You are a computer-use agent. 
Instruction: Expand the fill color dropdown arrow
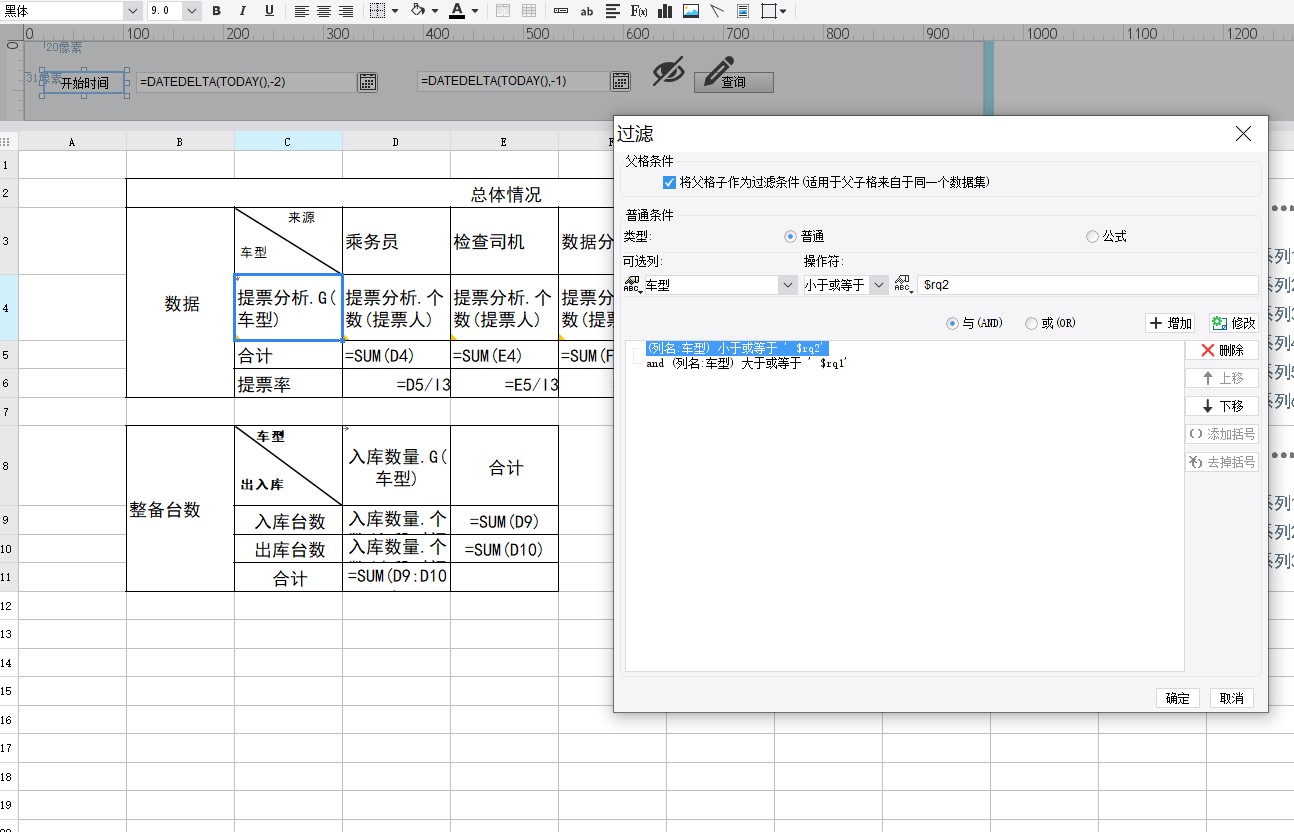pyautogui.click(x=436, y=11)
